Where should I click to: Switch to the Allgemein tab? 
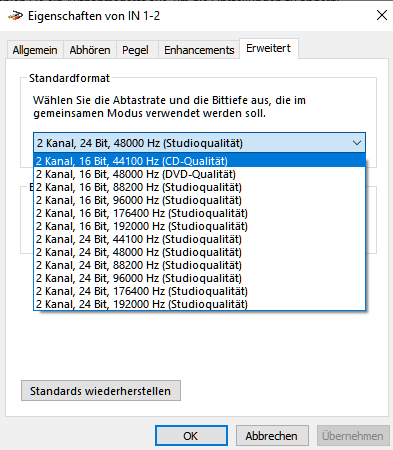(35, 50)
